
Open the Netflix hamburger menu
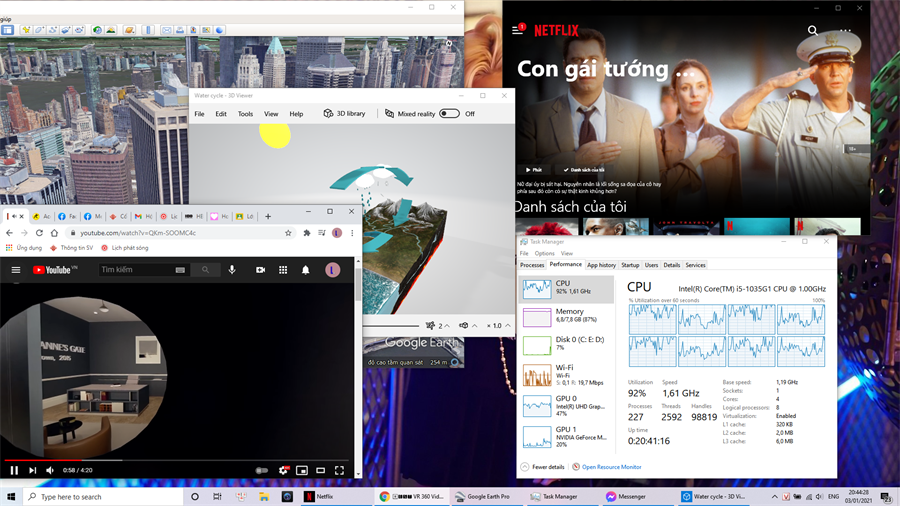point(517,30)
